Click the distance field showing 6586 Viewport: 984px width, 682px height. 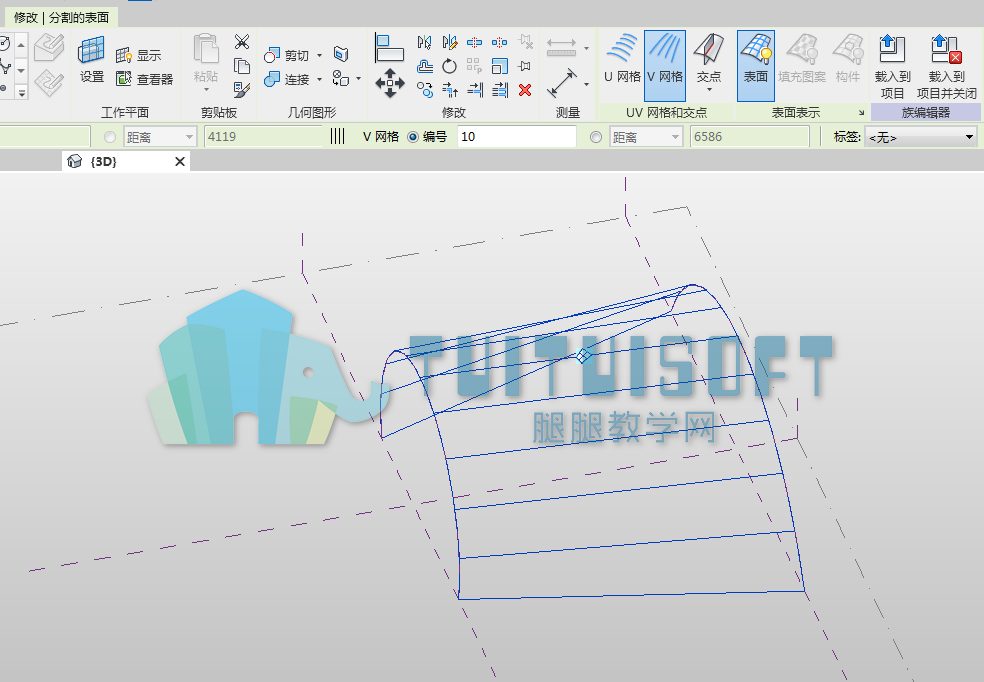click(749, 137)
